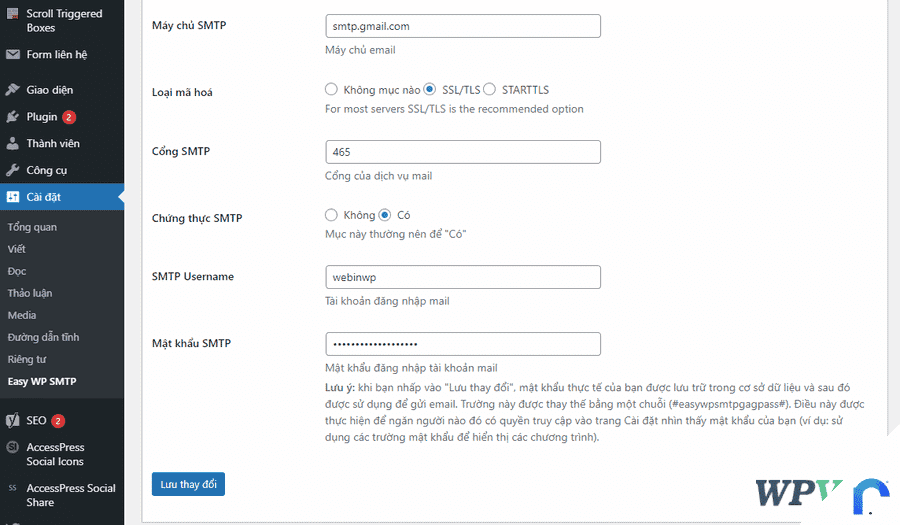The height and width of the screenshot is (525, 900).
Task: Go to Riêng tư settings submenu
Action: pos(27,359)
